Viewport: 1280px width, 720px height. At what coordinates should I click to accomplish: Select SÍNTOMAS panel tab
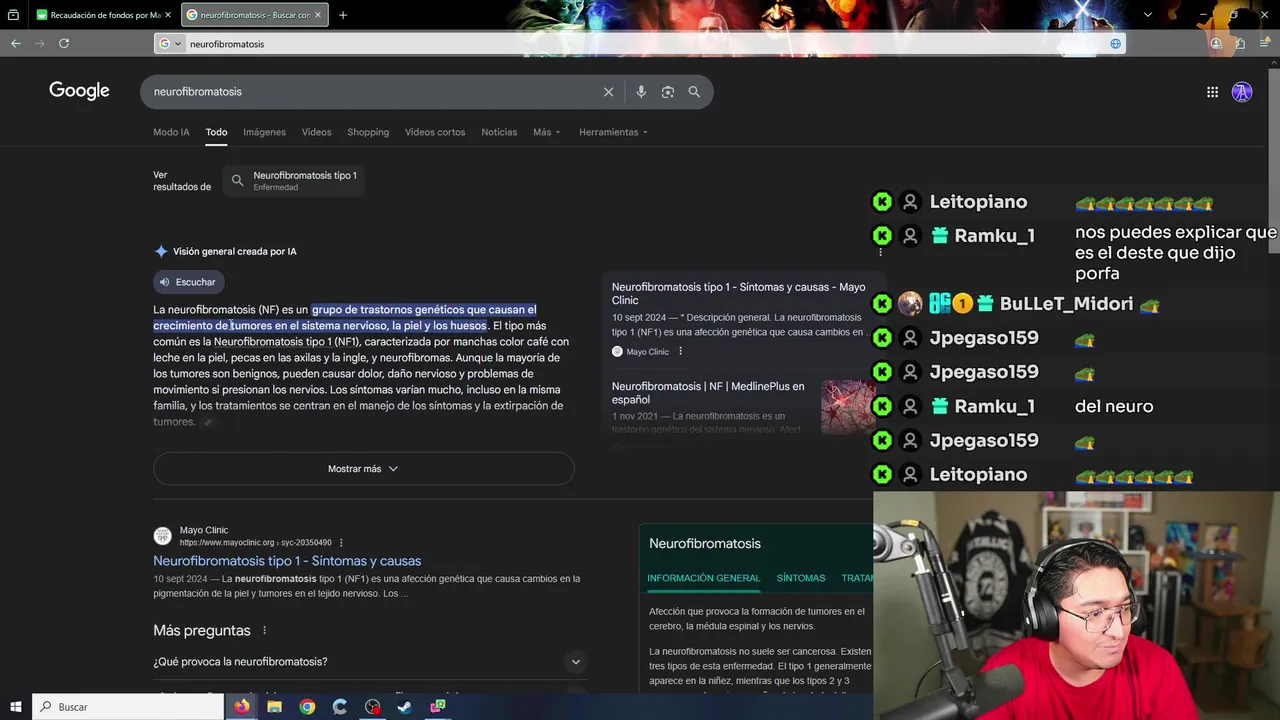coord(800,578)
